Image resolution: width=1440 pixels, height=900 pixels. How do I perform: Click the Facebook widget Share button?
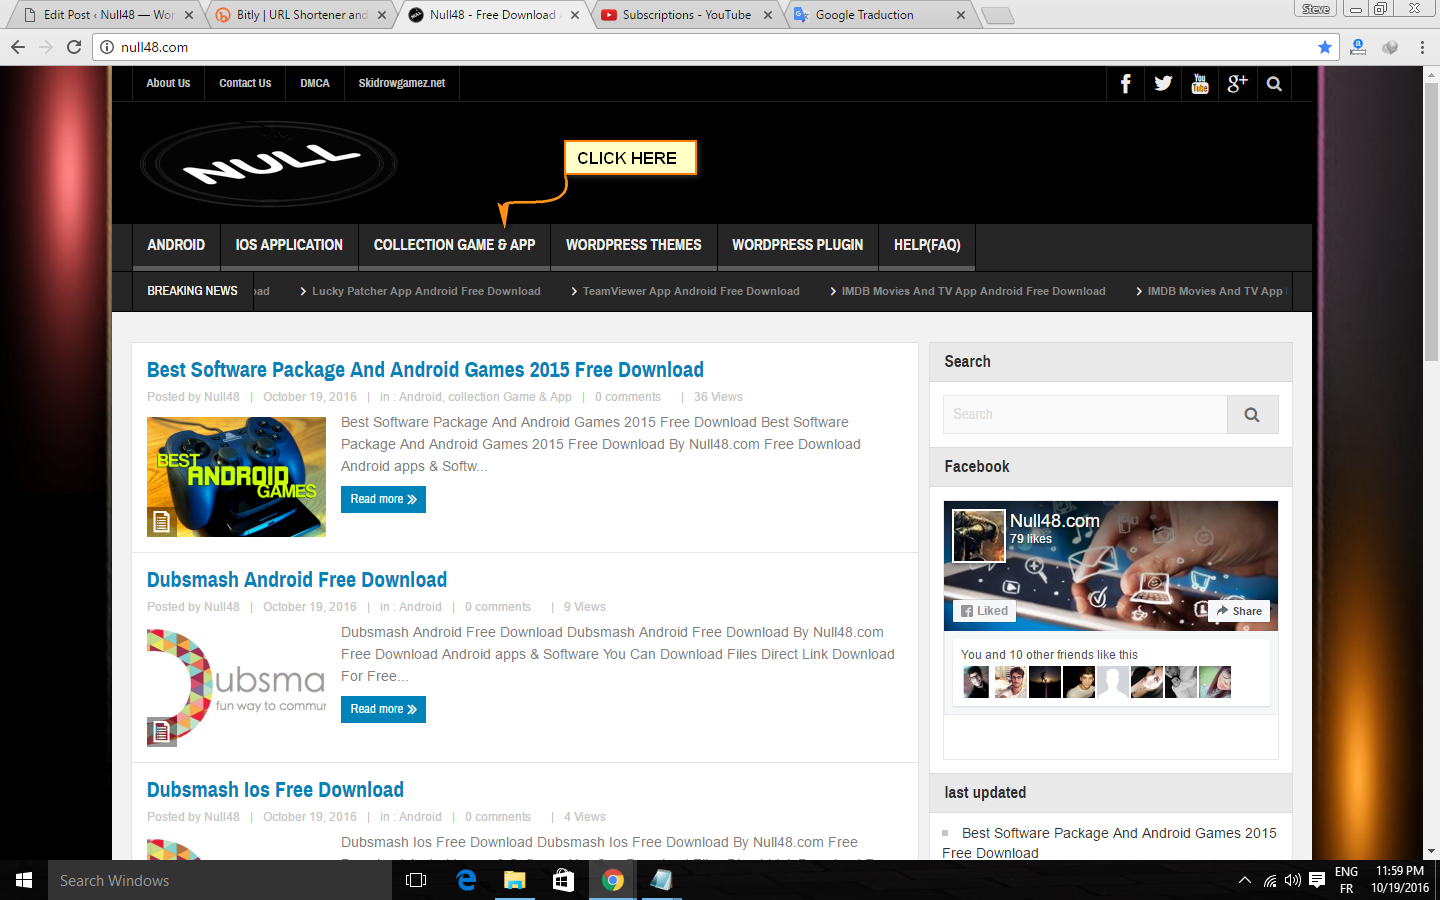(1239, 611)
